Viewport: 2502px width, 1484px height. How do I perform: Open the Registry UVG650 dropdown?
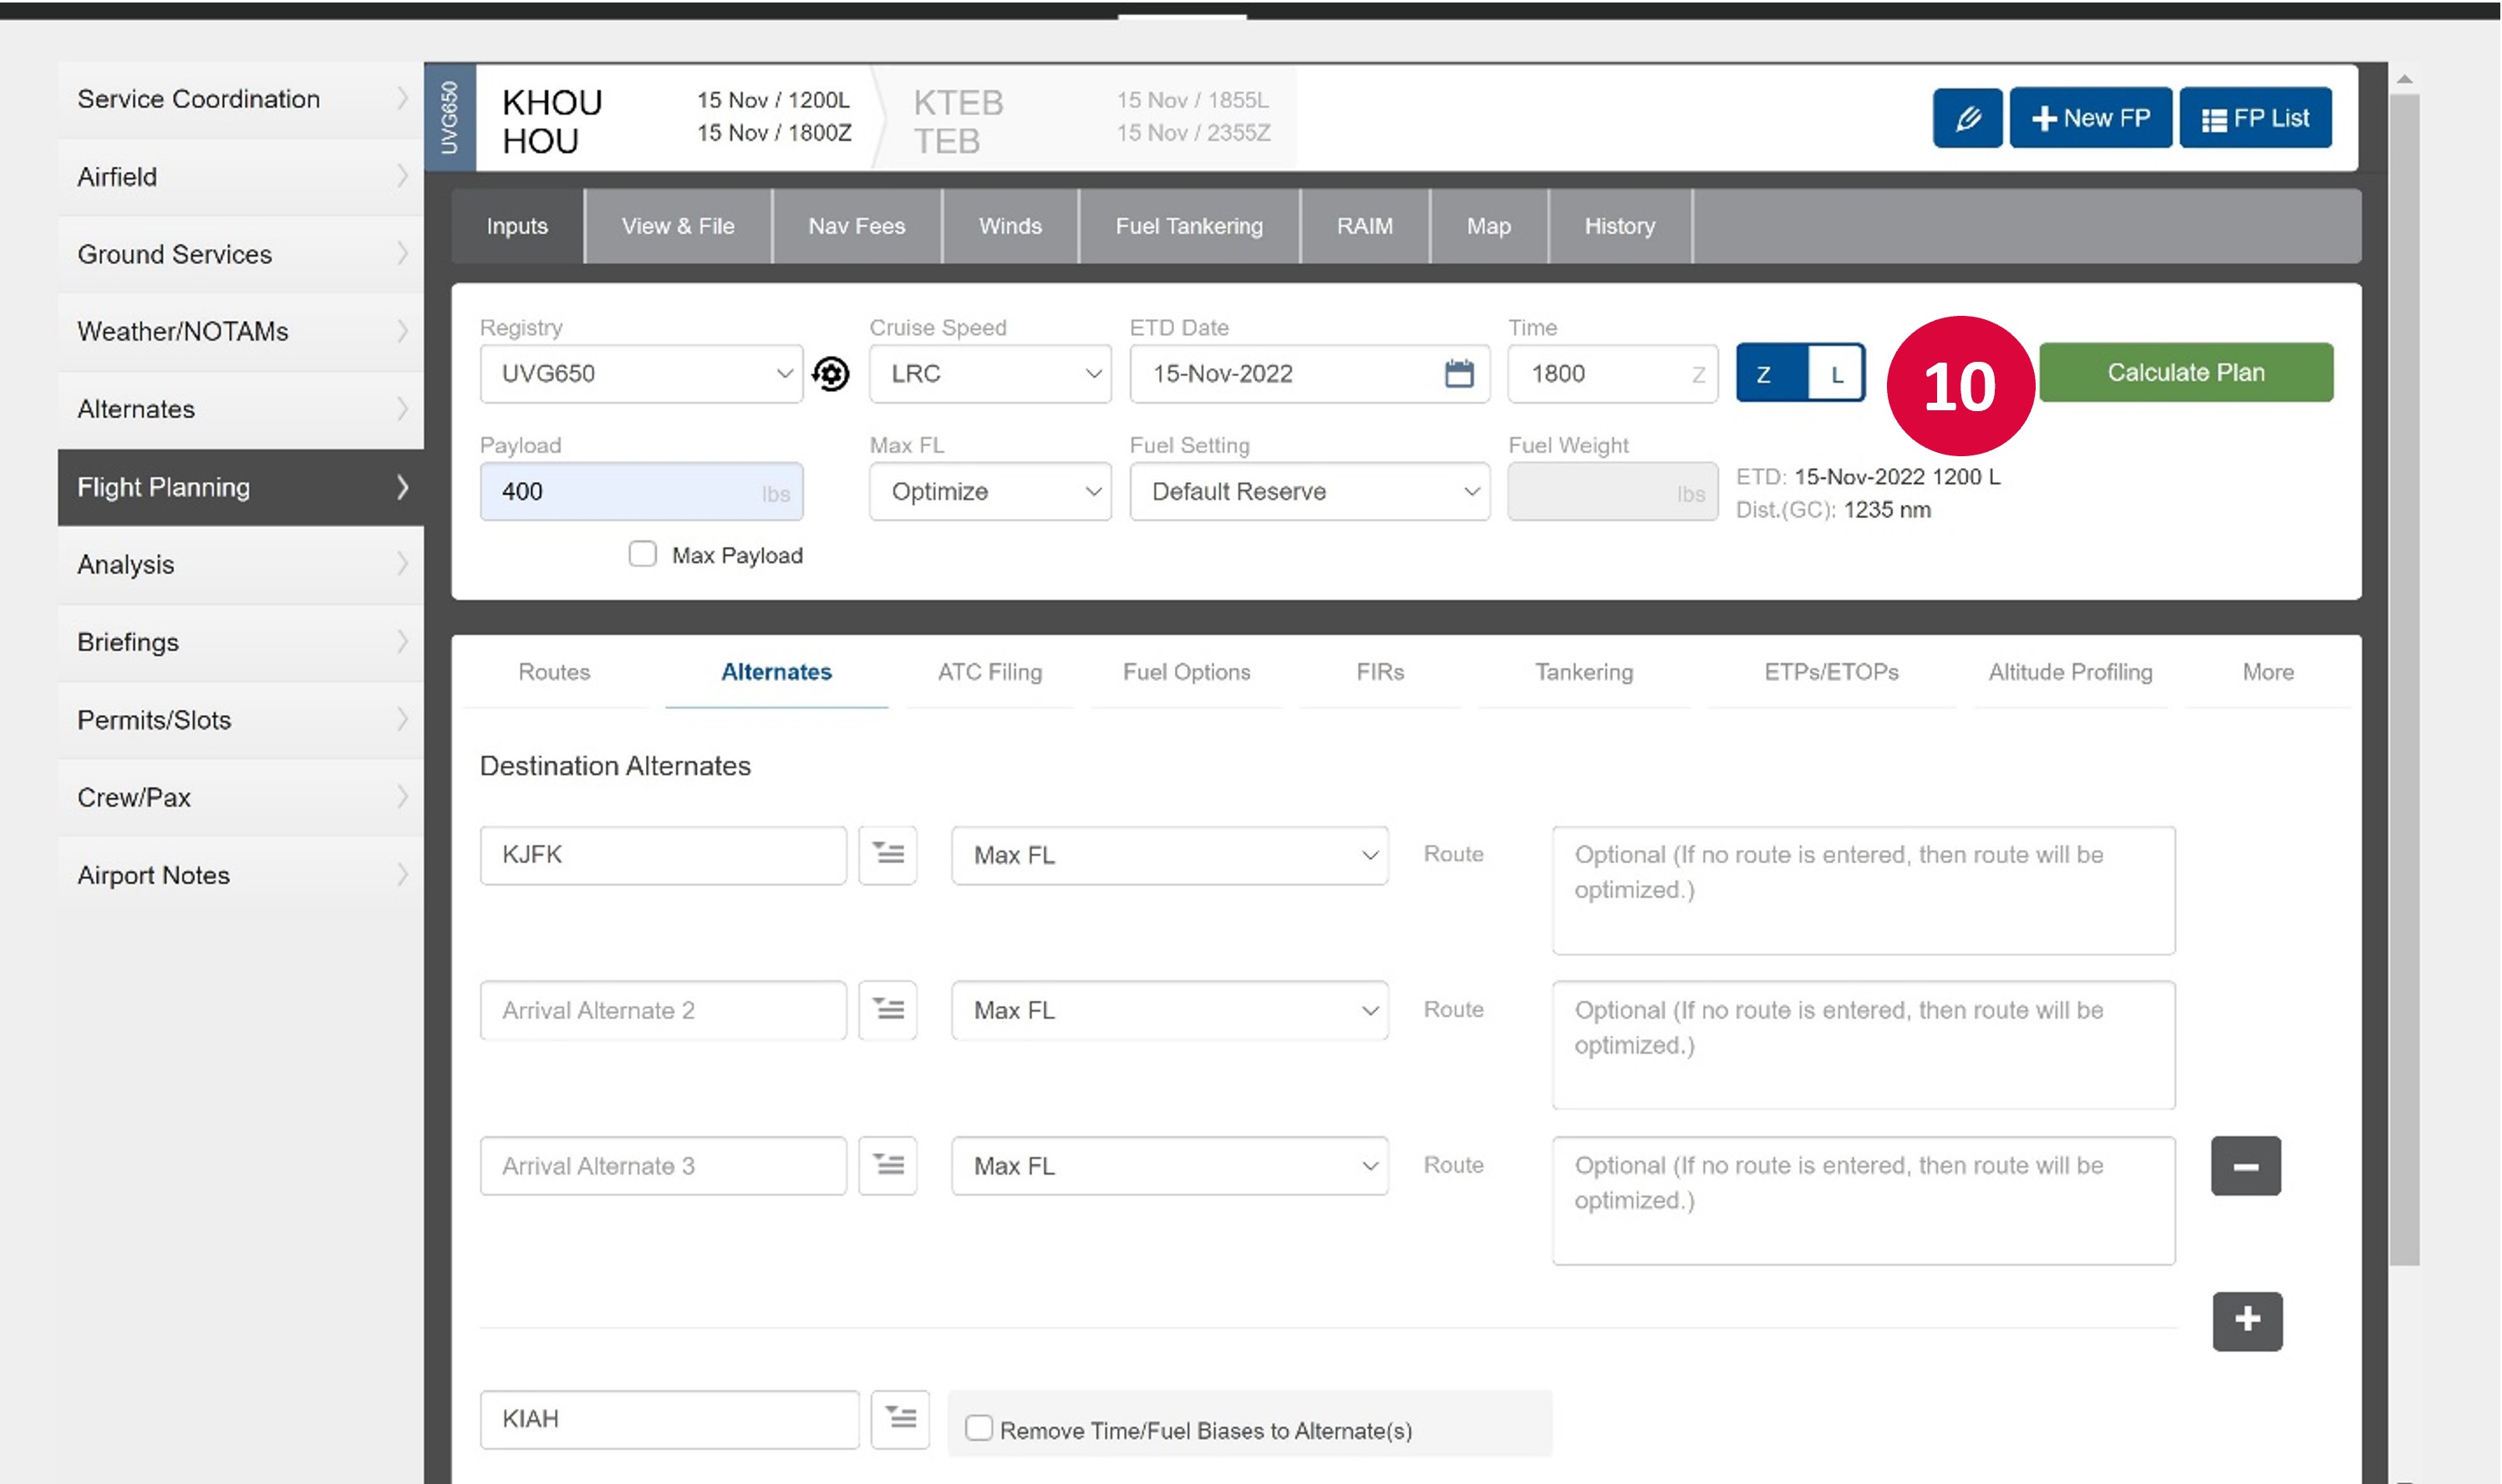point(641,374)
